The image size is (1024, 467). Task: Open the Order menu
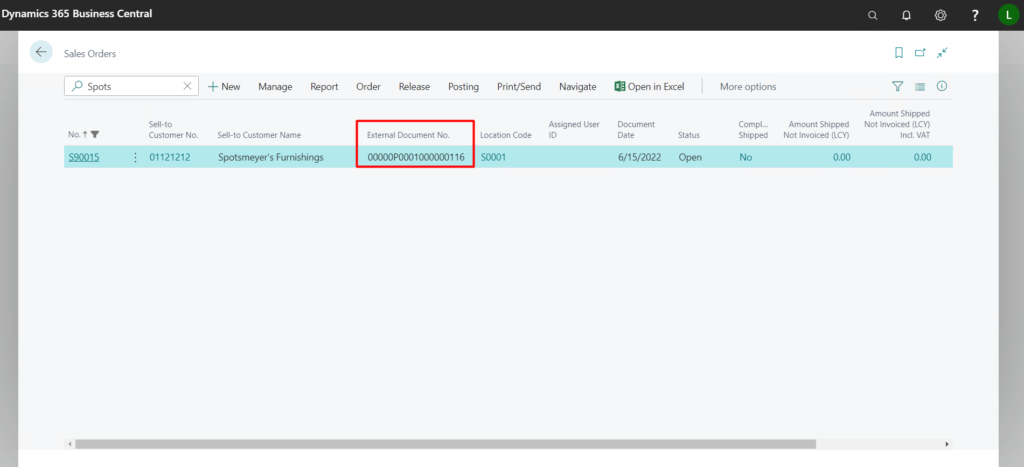click(x=368, y=86)
